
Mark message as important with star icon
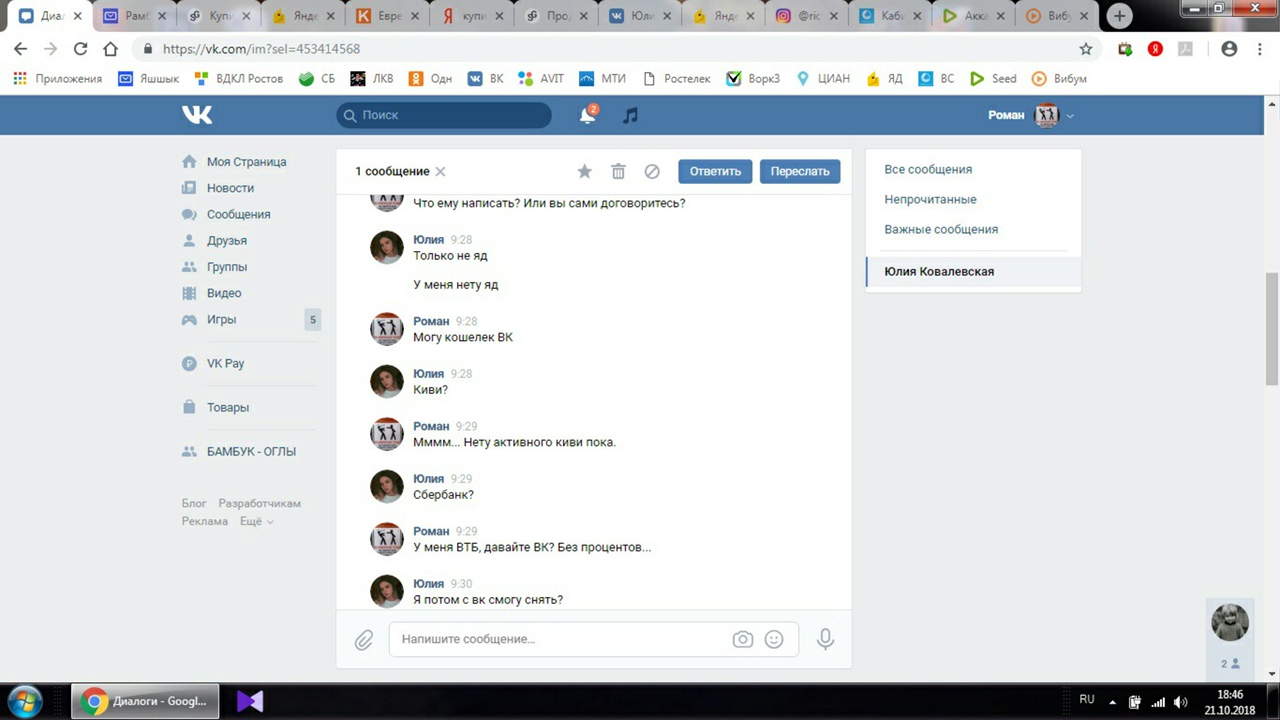[x=585, y=171]
